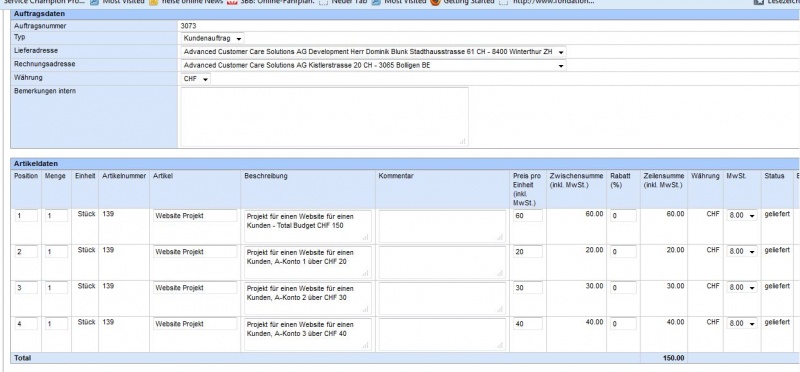
Task: Click the Position field containing 1
Action: coord(26,216)
